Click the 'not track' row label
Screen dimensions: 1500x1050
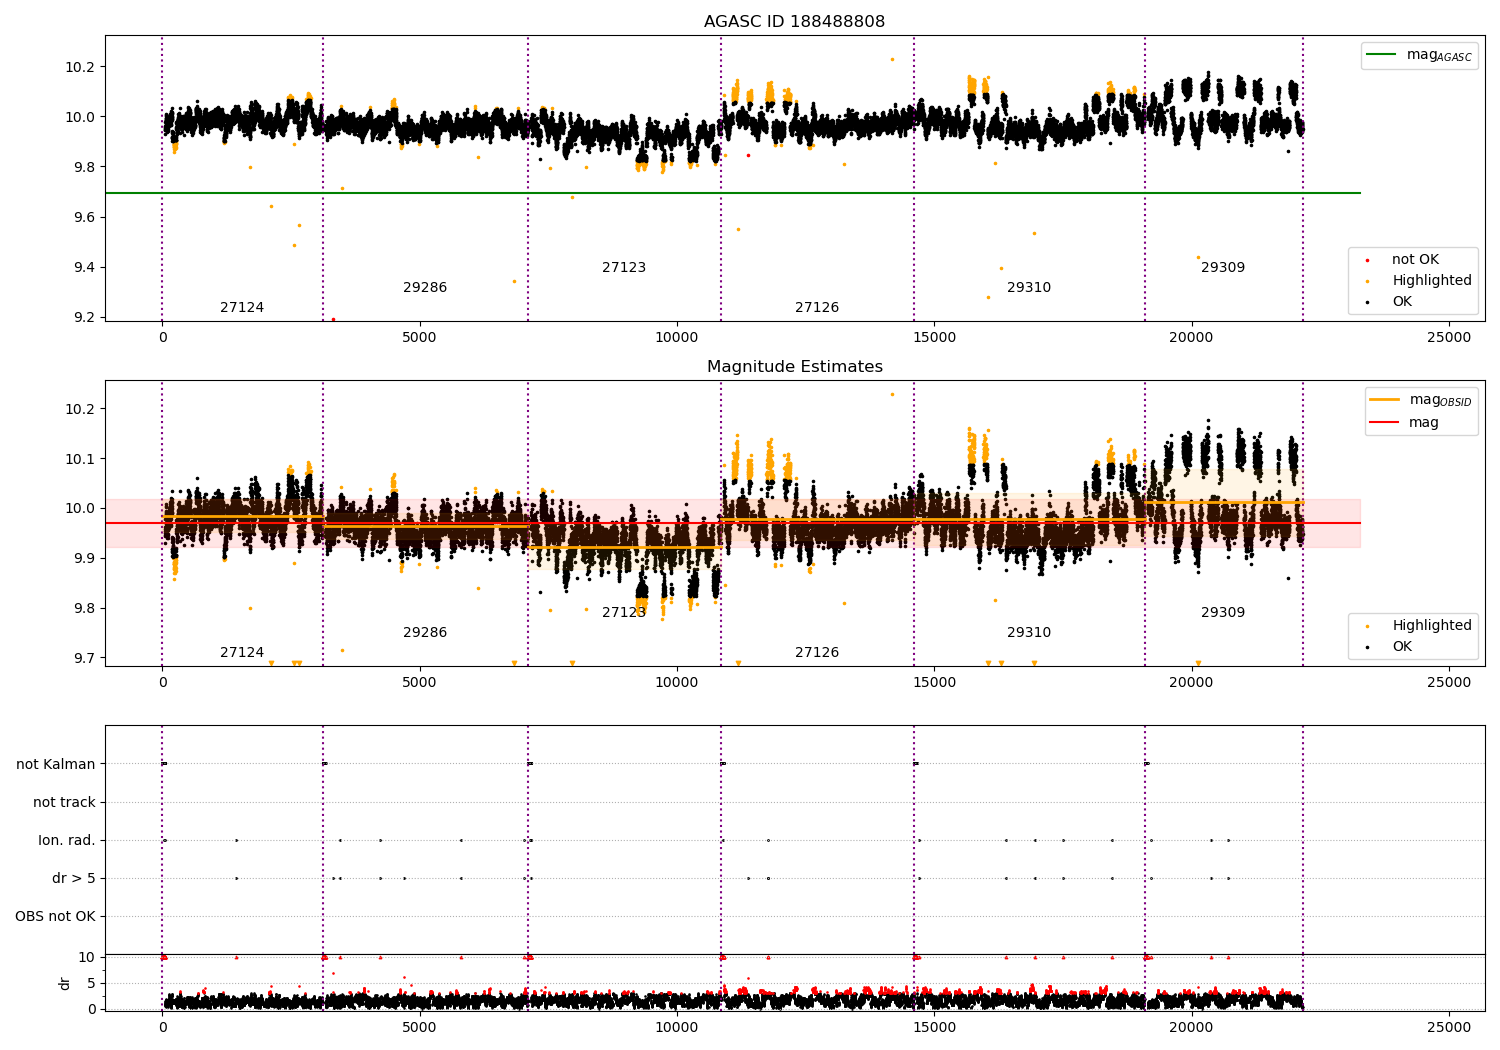point(64,803)
